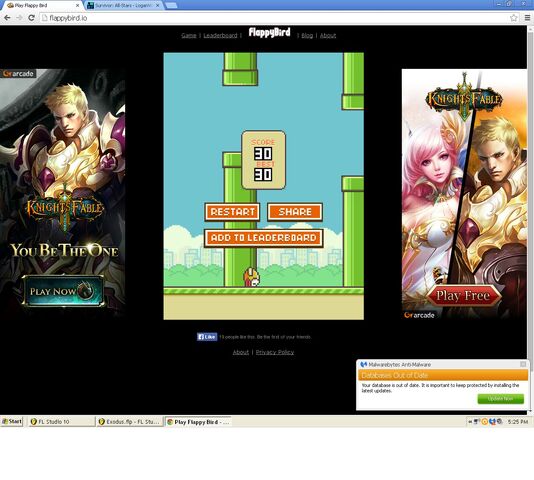
Task: Click Knights Fable logo in left ad
Action: (64, 208)
